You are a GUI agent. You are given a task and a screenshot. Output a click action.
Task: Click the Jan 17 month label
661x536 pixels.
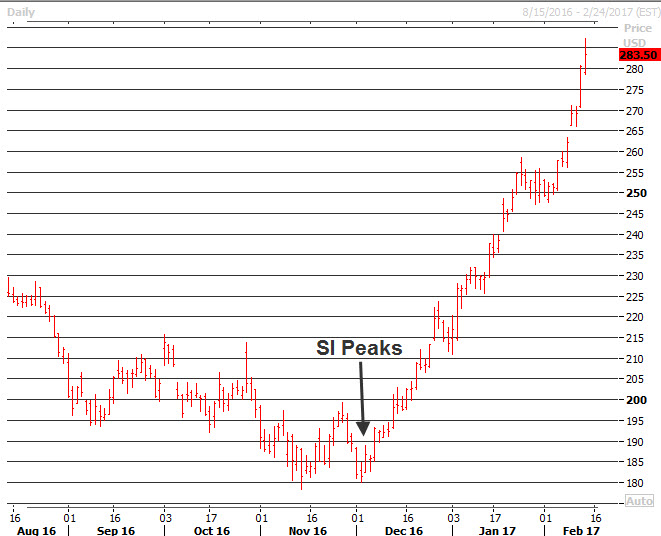click(497, 531)
